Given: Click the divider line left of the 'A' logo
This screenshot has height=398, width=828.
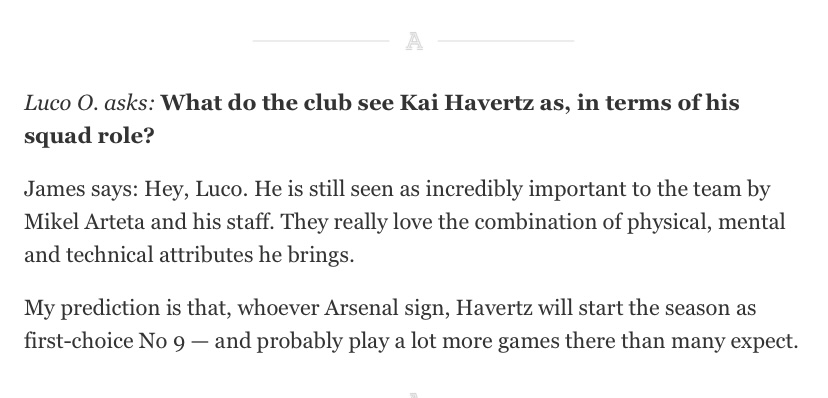Looking at the screenshot, I should pyautogui.click(x=321, y=41).
